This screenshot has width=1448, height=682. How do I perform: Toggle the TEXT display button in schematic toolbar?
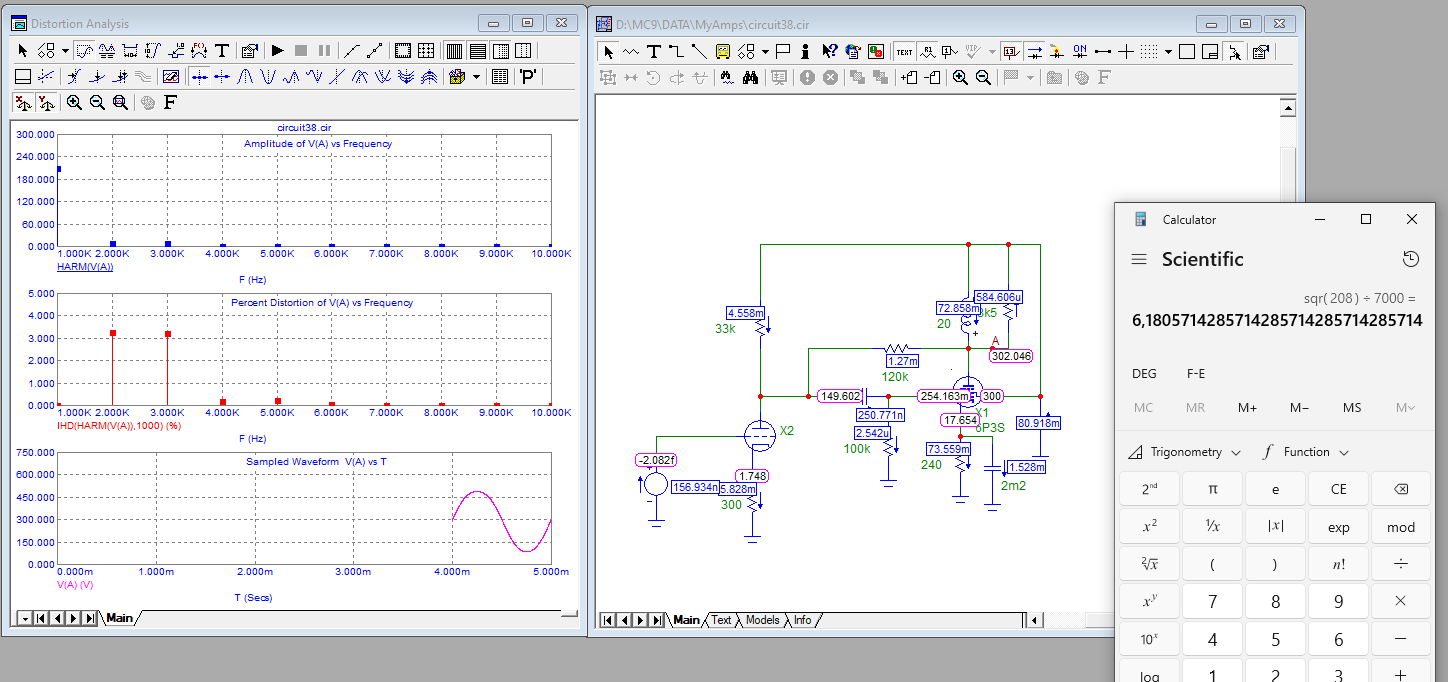coord(904,51)
